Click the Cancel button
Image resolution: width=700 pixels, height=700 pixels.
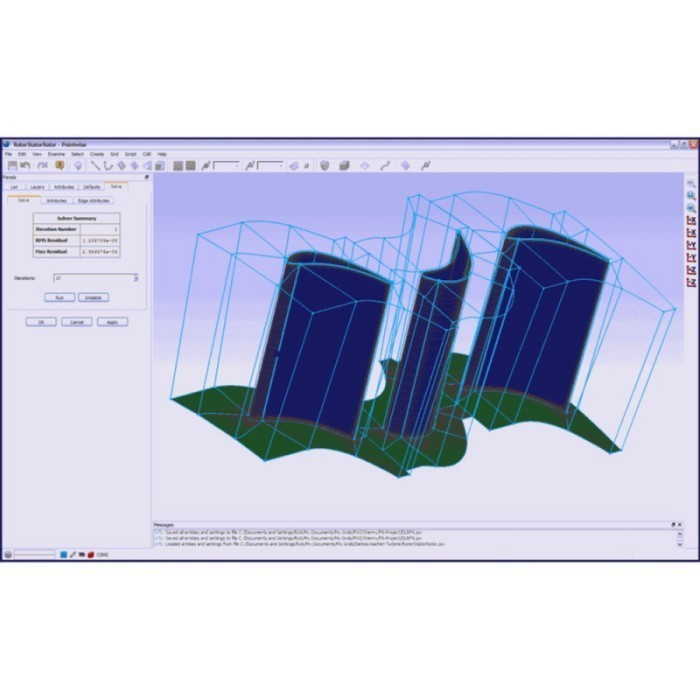click(x=77, y=322)
